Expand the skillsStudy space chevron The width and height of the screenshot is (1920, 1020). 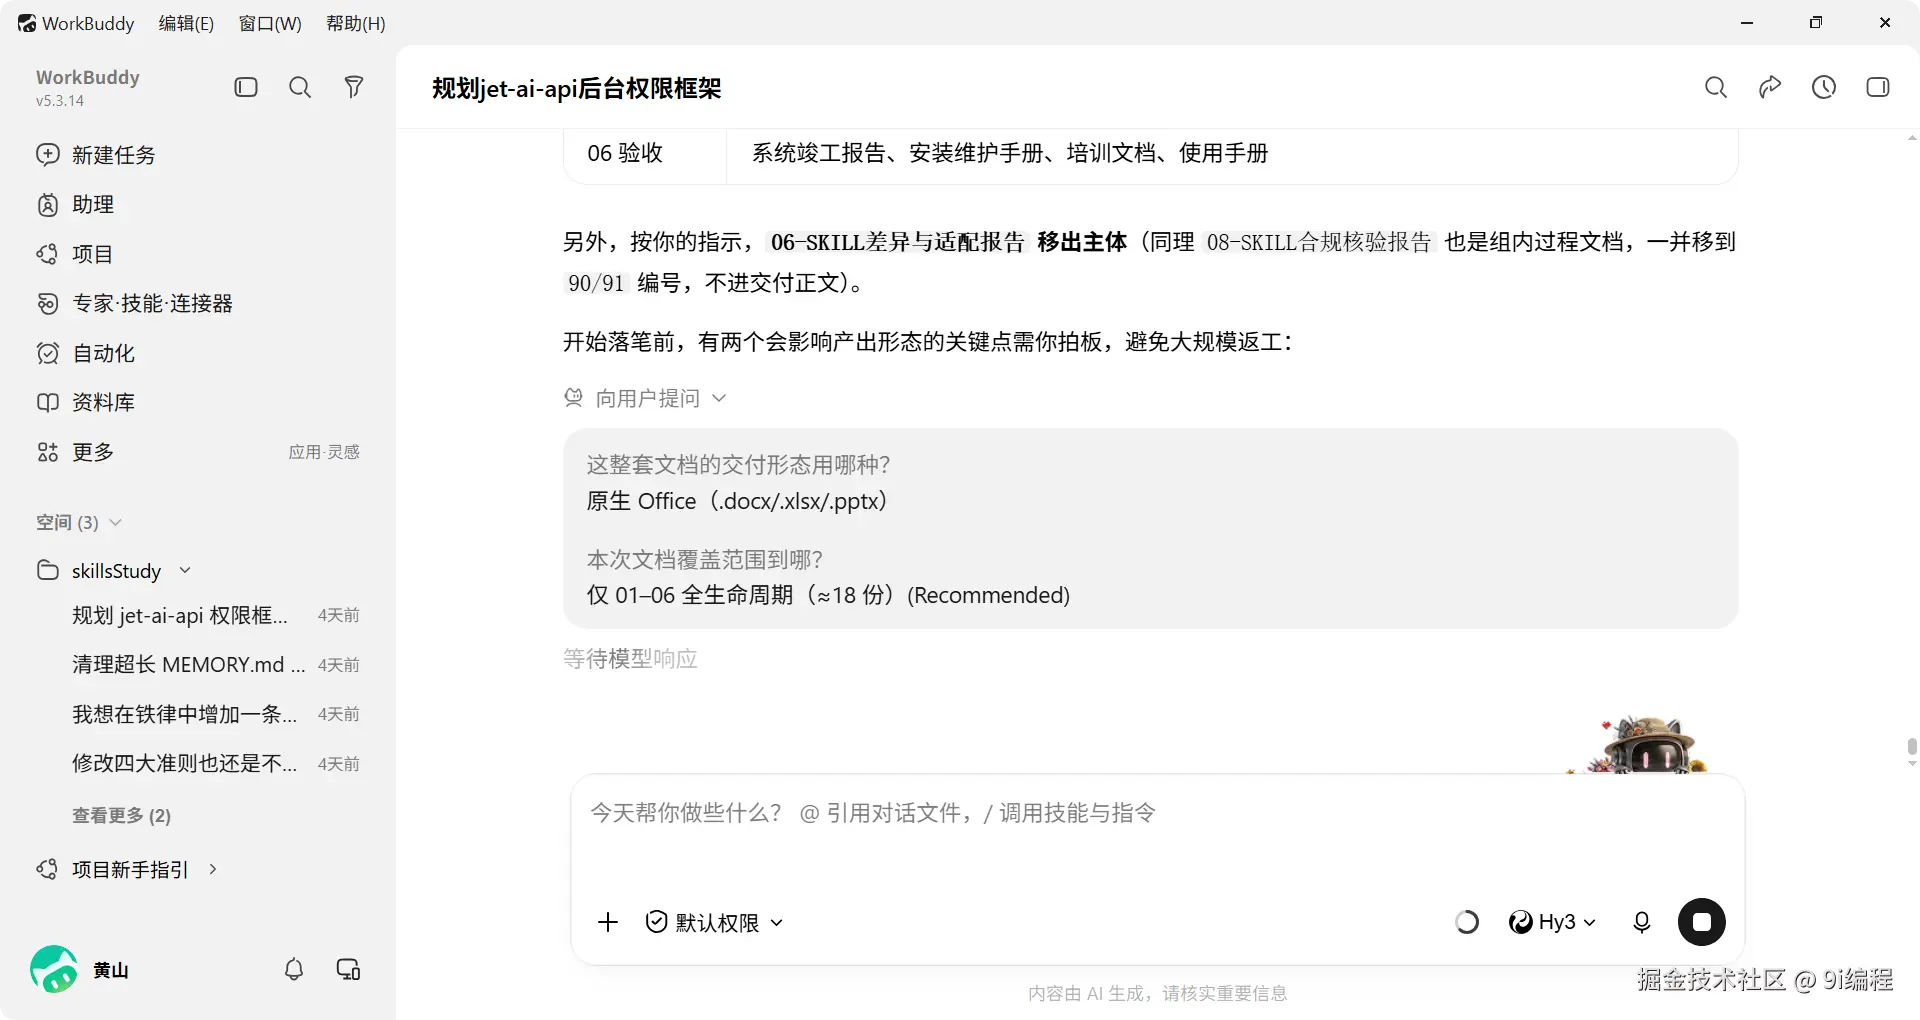click(185, 571)
